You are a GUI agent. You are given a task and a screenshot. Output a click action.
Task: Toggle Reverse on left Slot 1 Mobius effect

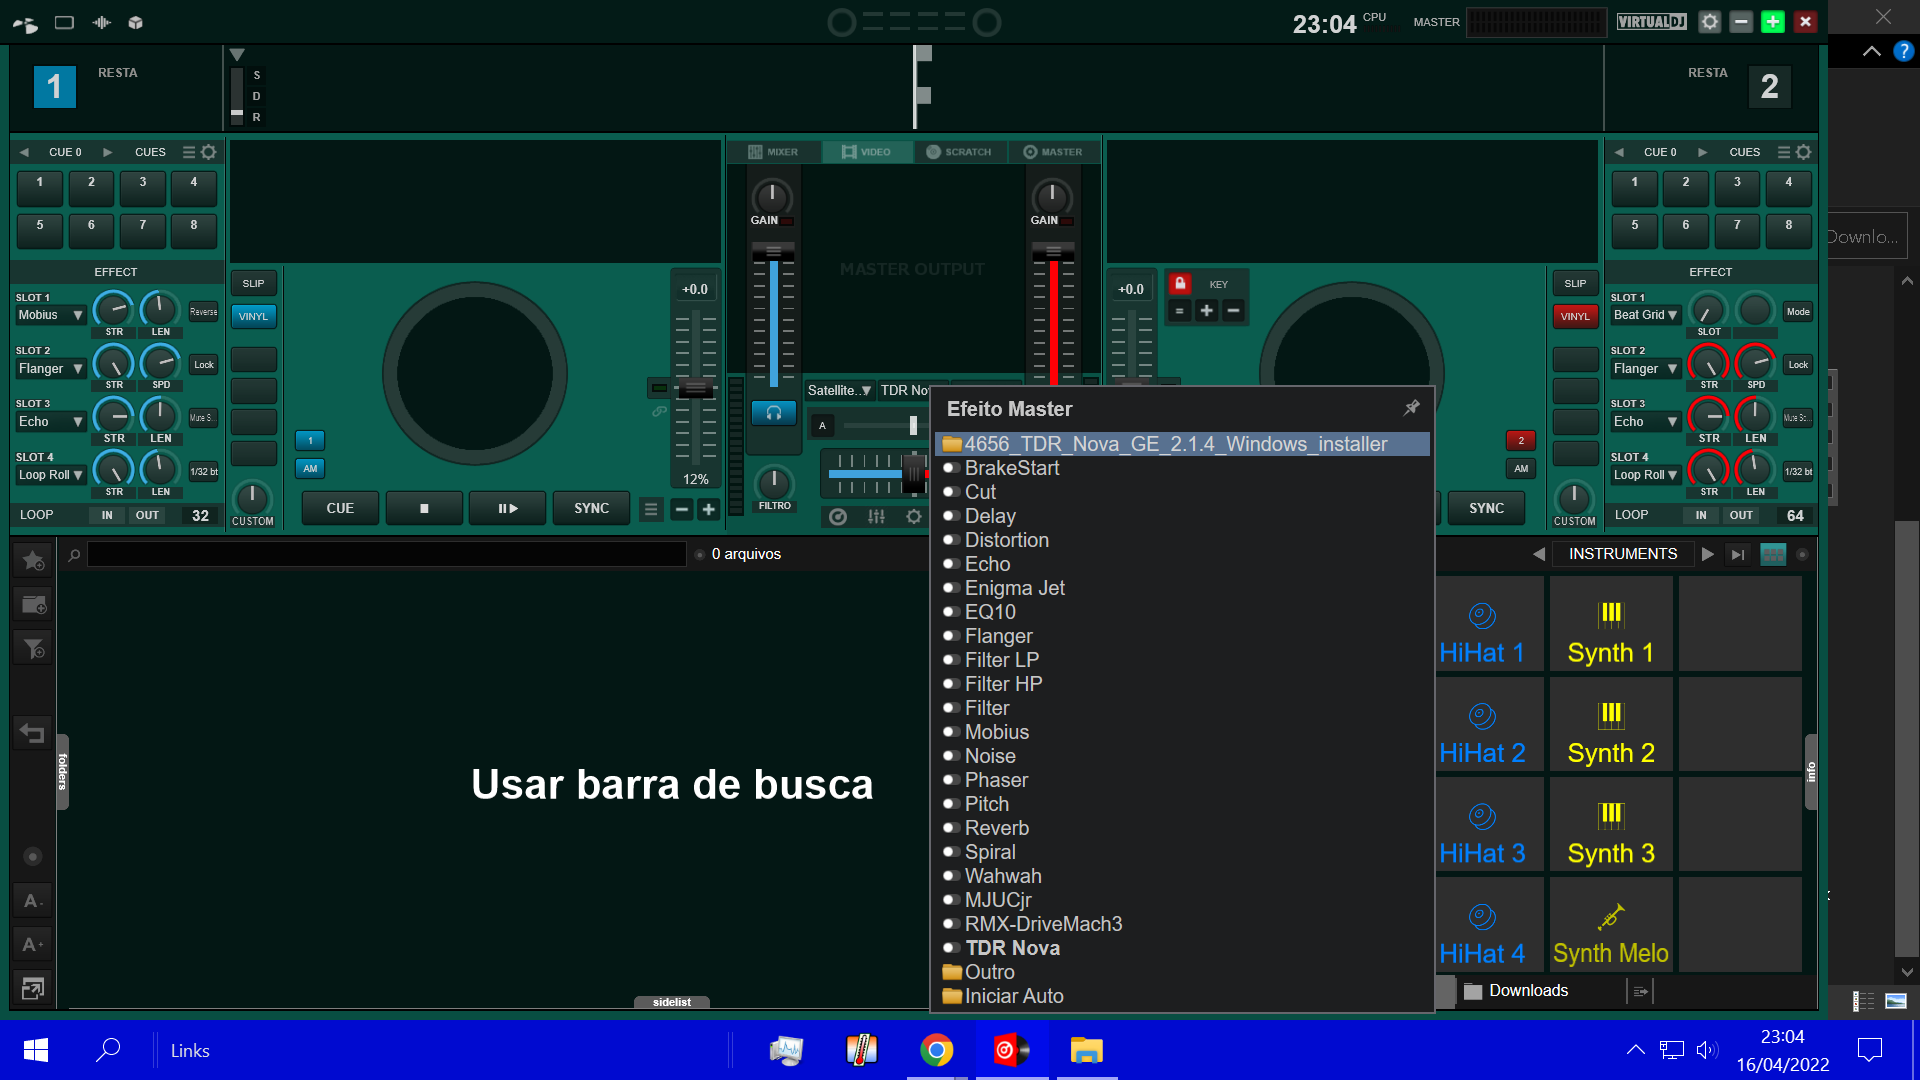click(x=204, y=312)
